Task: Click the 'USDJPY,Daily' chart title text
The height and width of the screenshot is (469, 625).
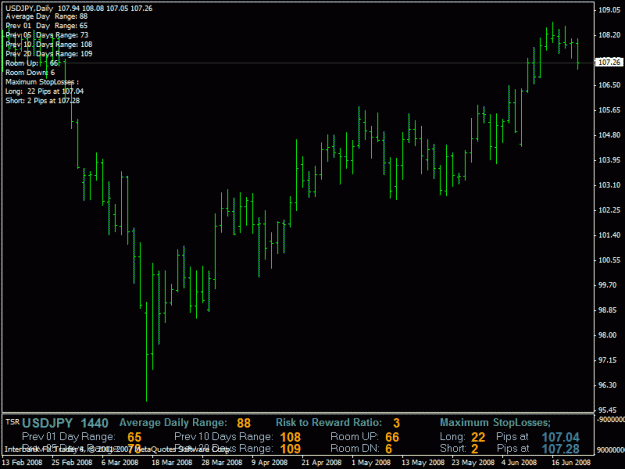Action: [x=29, y=8]
